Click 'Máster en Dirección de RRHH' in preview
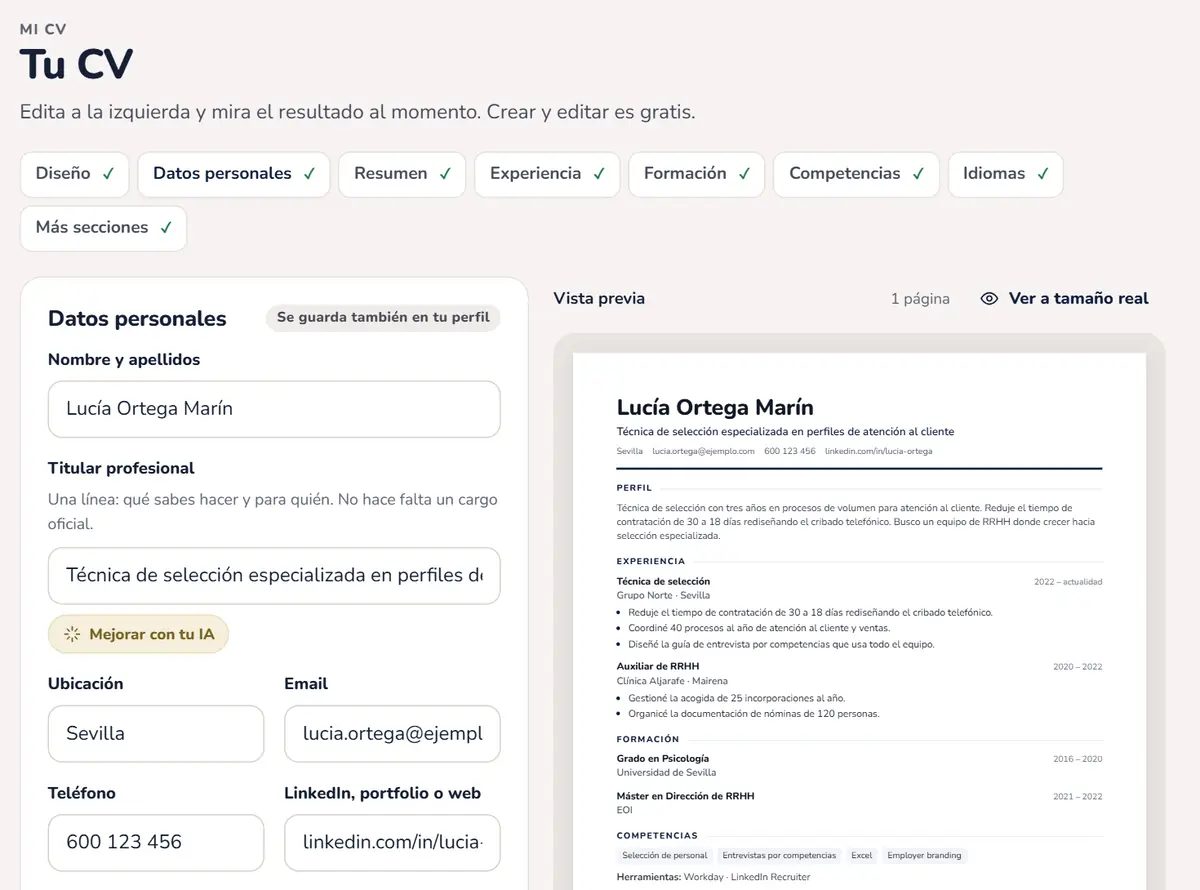This screenshot has width=1200, height=890. click(x=685, y=796)
